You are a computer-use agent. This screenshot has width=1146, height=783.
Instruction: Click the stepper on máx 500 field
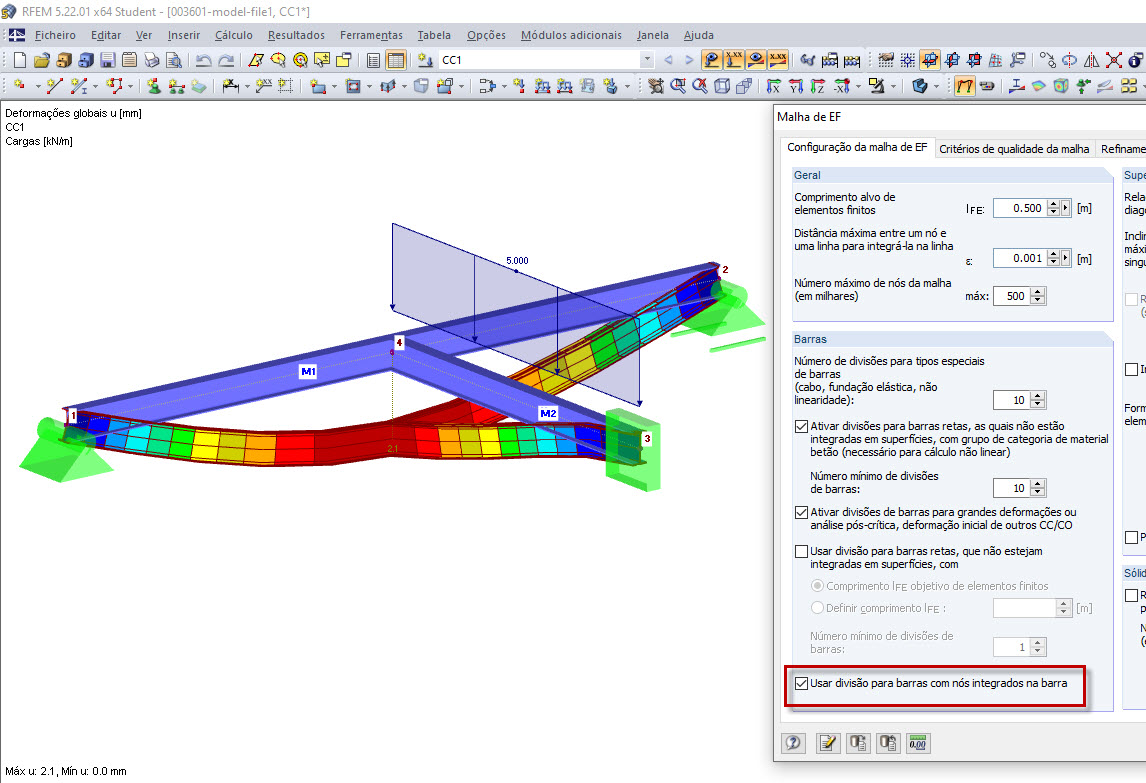[x=1037, y=296]
